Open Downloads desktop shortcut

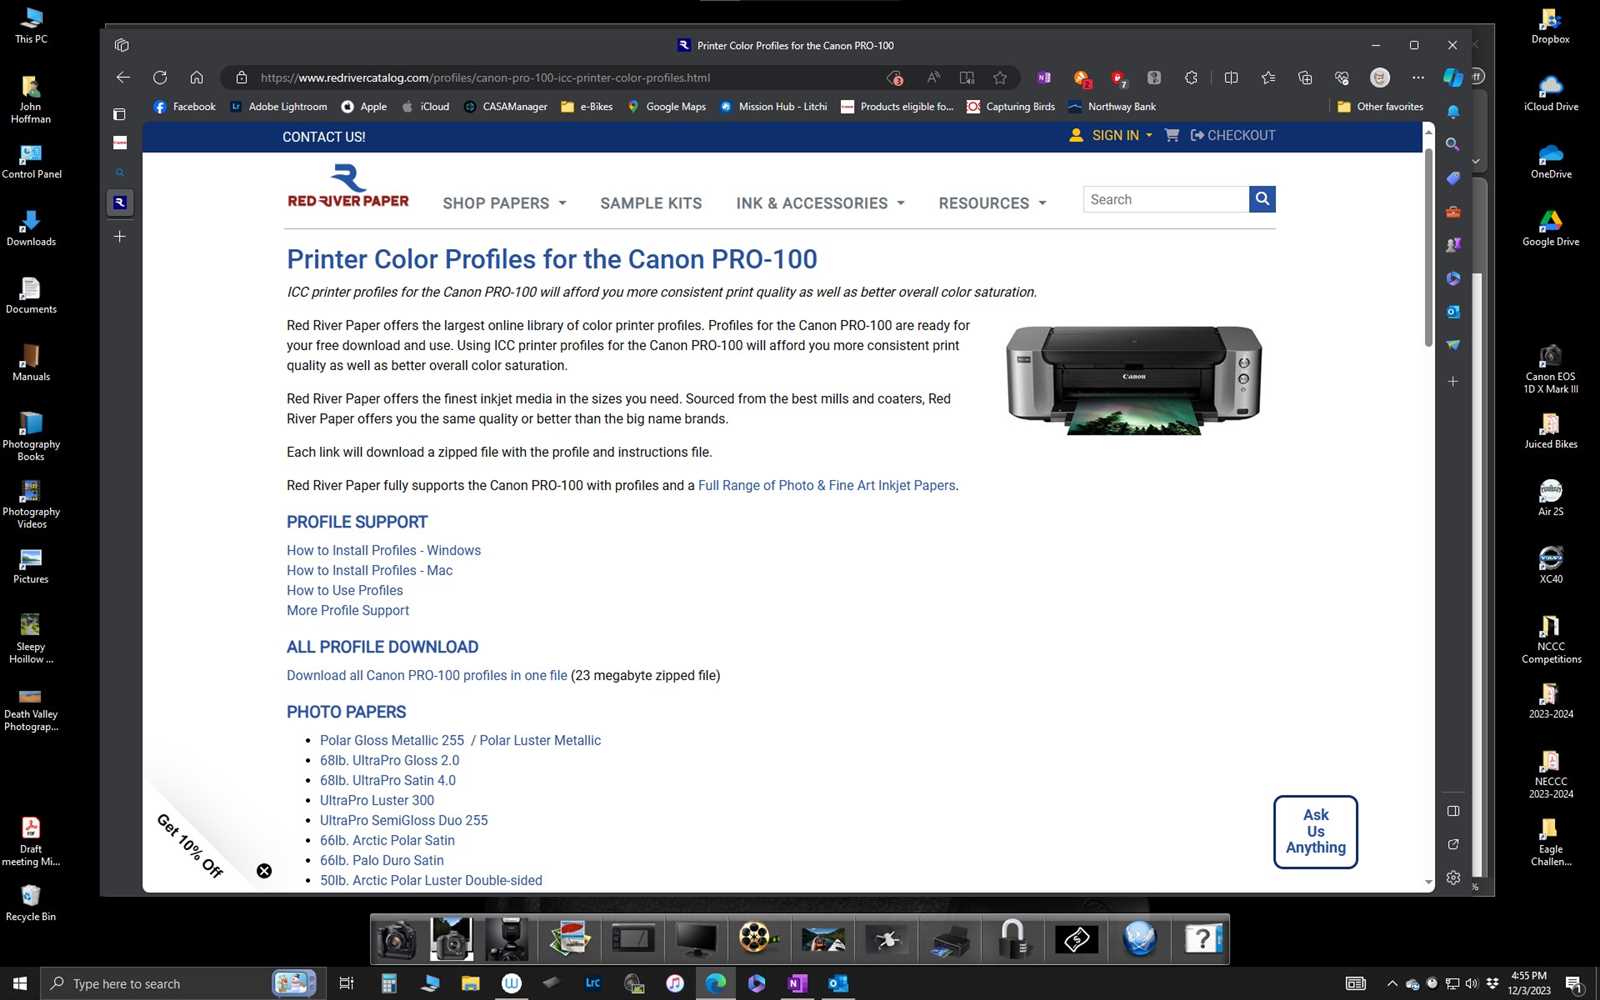coord(31,228)
